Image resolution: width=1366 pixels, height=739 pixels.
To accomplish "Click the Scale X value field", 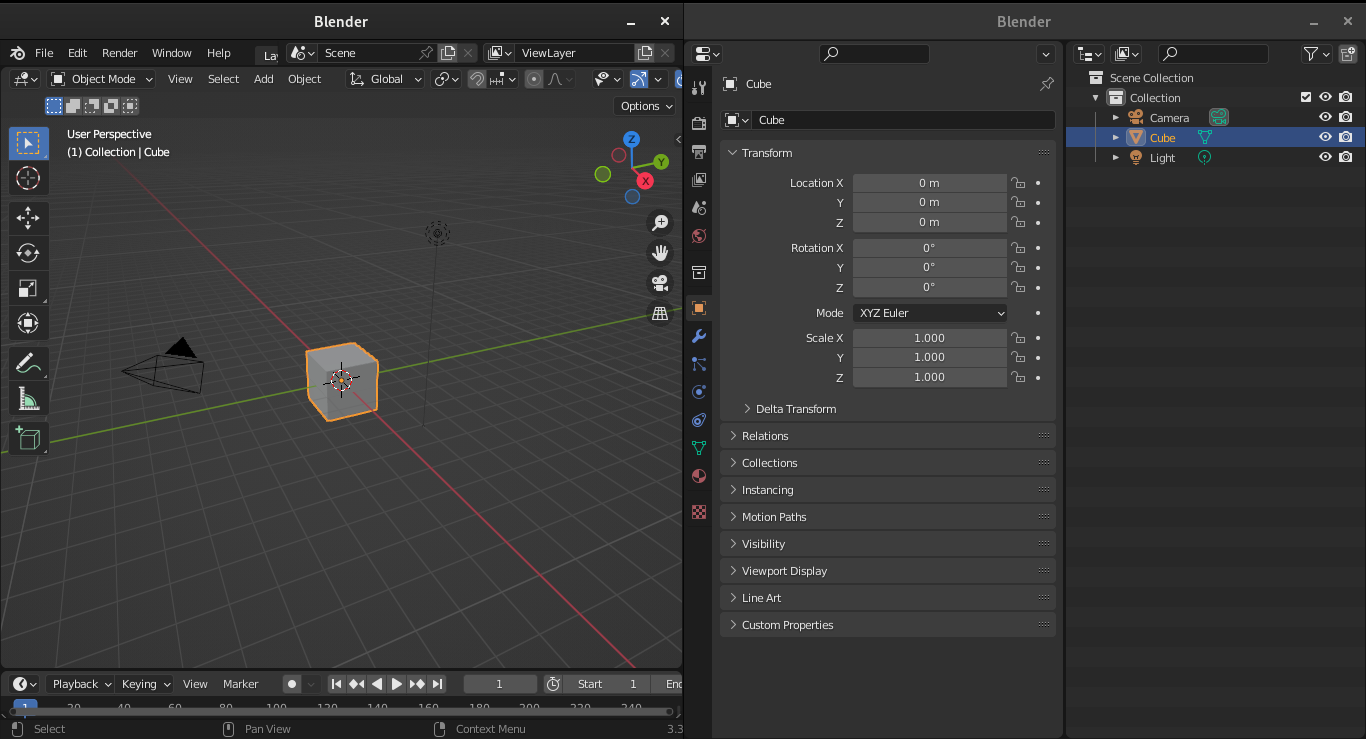I will coord(929,338).
